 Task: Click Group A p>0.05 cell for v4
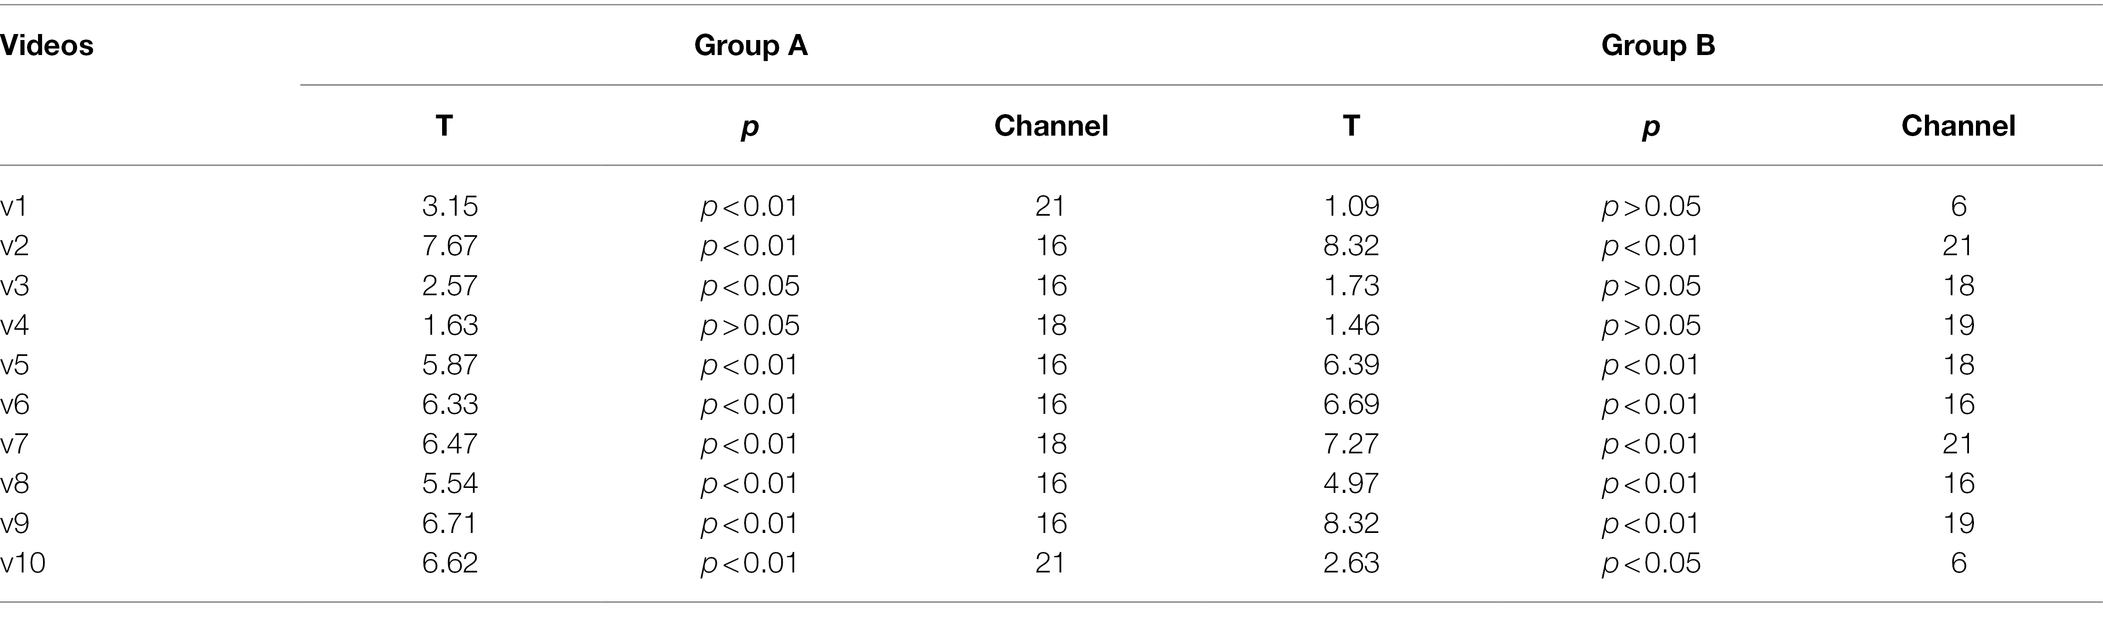[750, 326]
